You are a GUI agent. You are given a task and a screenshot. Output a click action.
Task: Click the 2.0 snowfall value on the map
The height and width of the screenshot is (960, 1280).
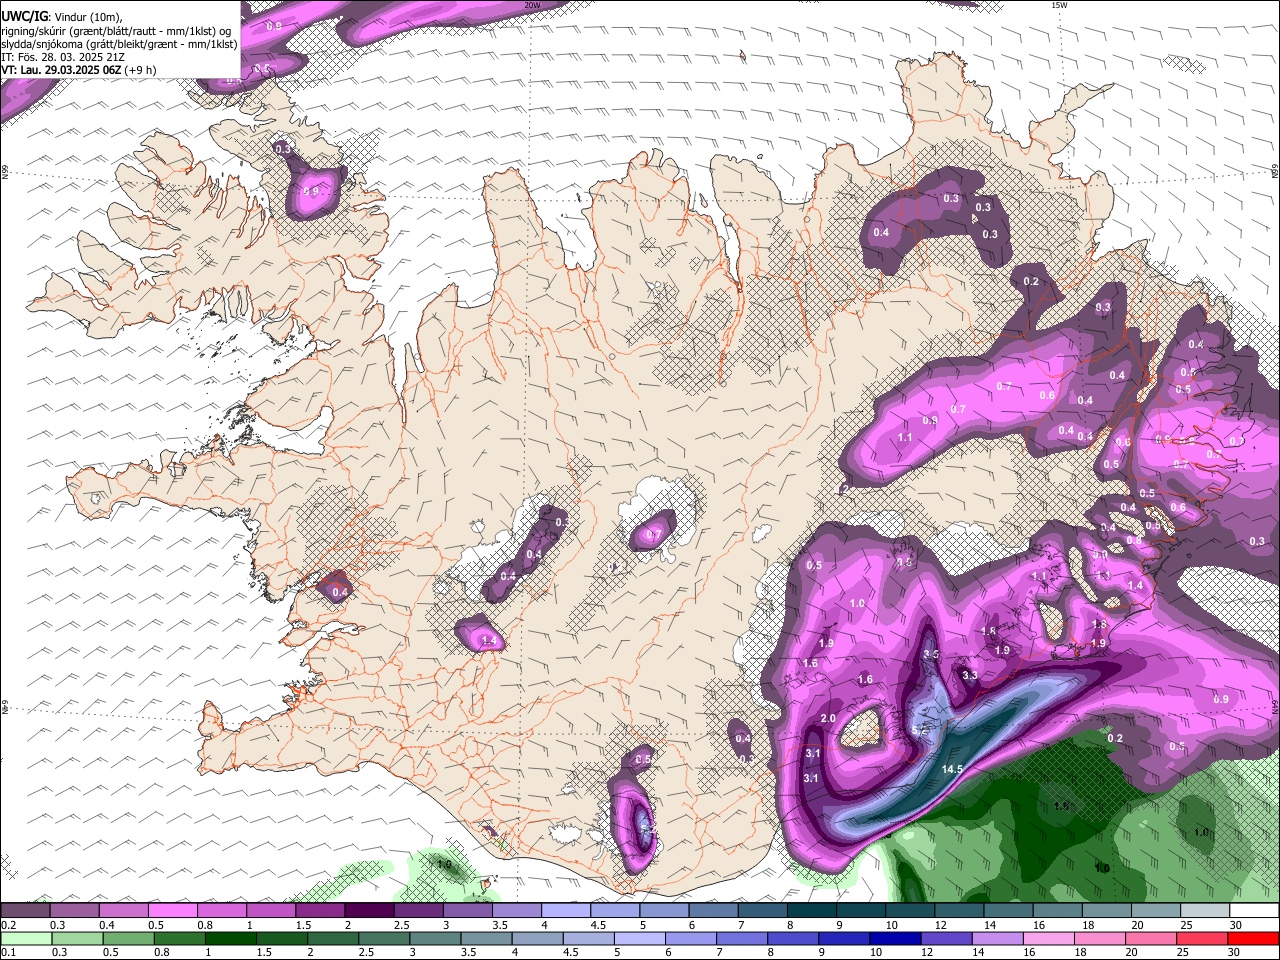[828, 719]
